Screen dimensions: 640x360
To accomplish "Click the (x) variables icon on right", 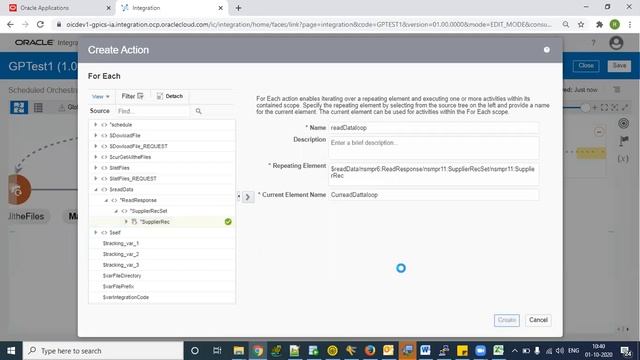I will (x=622, y=158).
